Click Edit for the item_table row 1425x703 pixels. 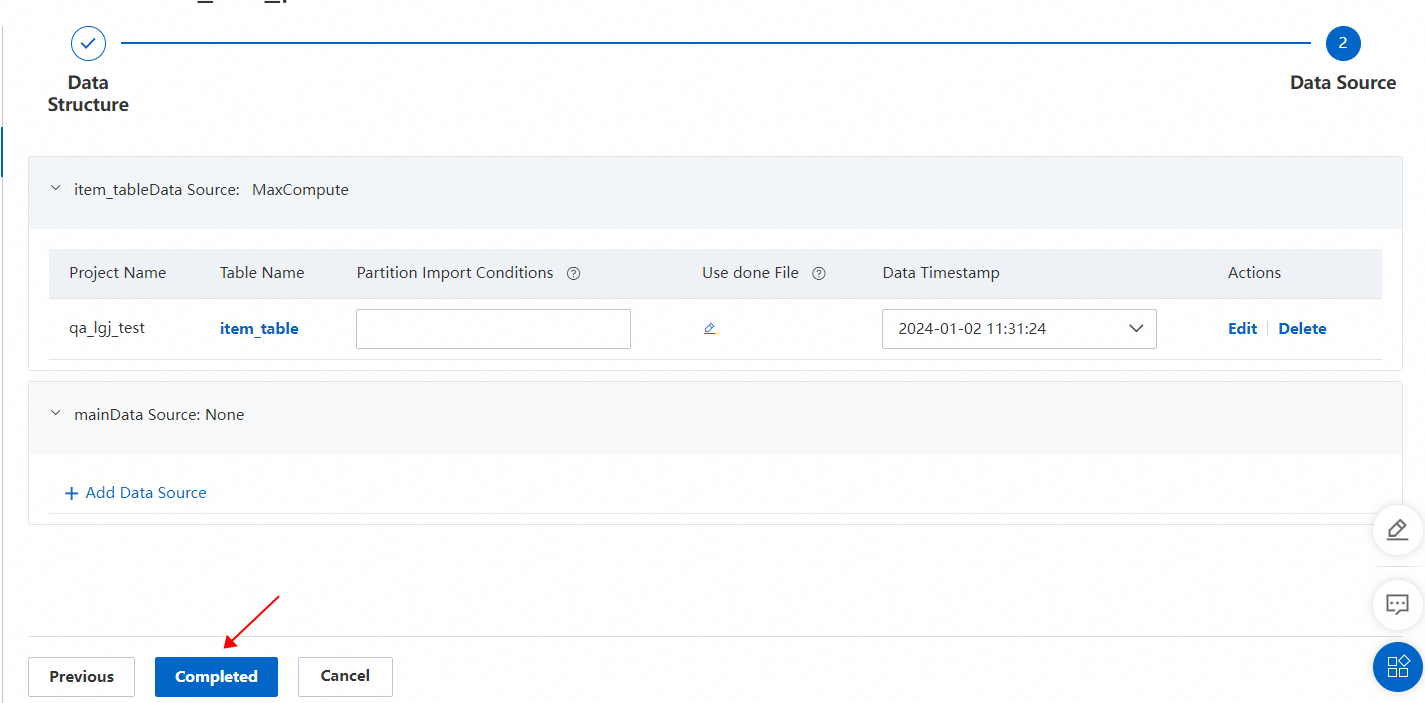1242,328
